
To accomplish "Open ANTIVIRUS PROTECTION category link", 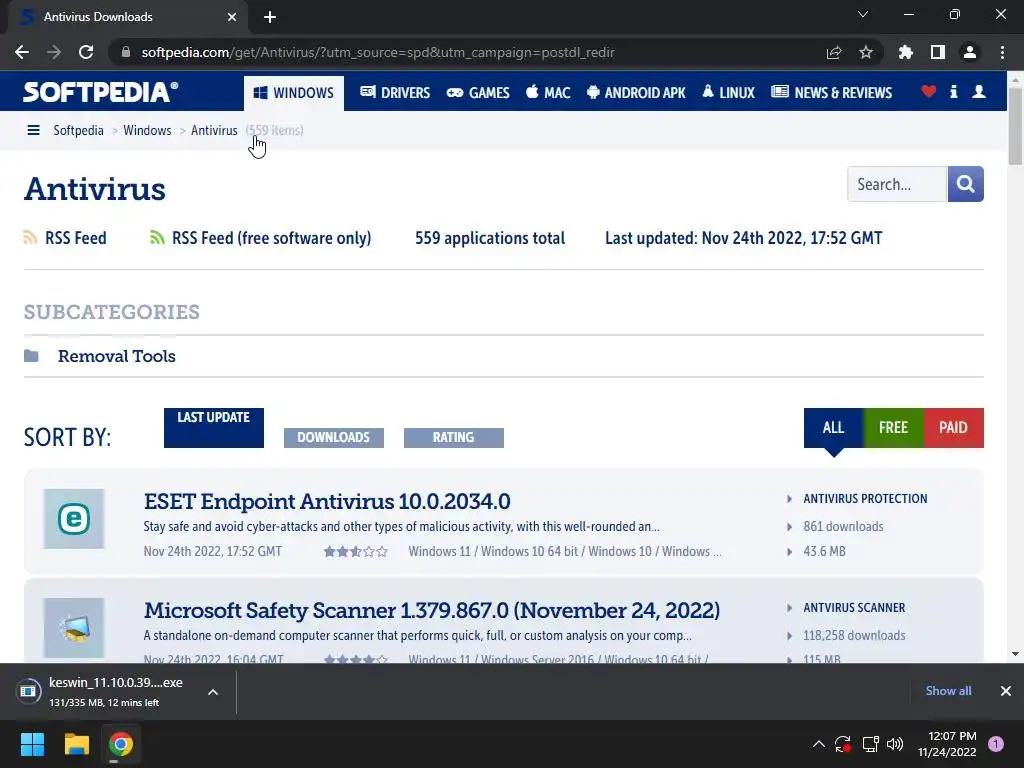I will tap(865, 499).
